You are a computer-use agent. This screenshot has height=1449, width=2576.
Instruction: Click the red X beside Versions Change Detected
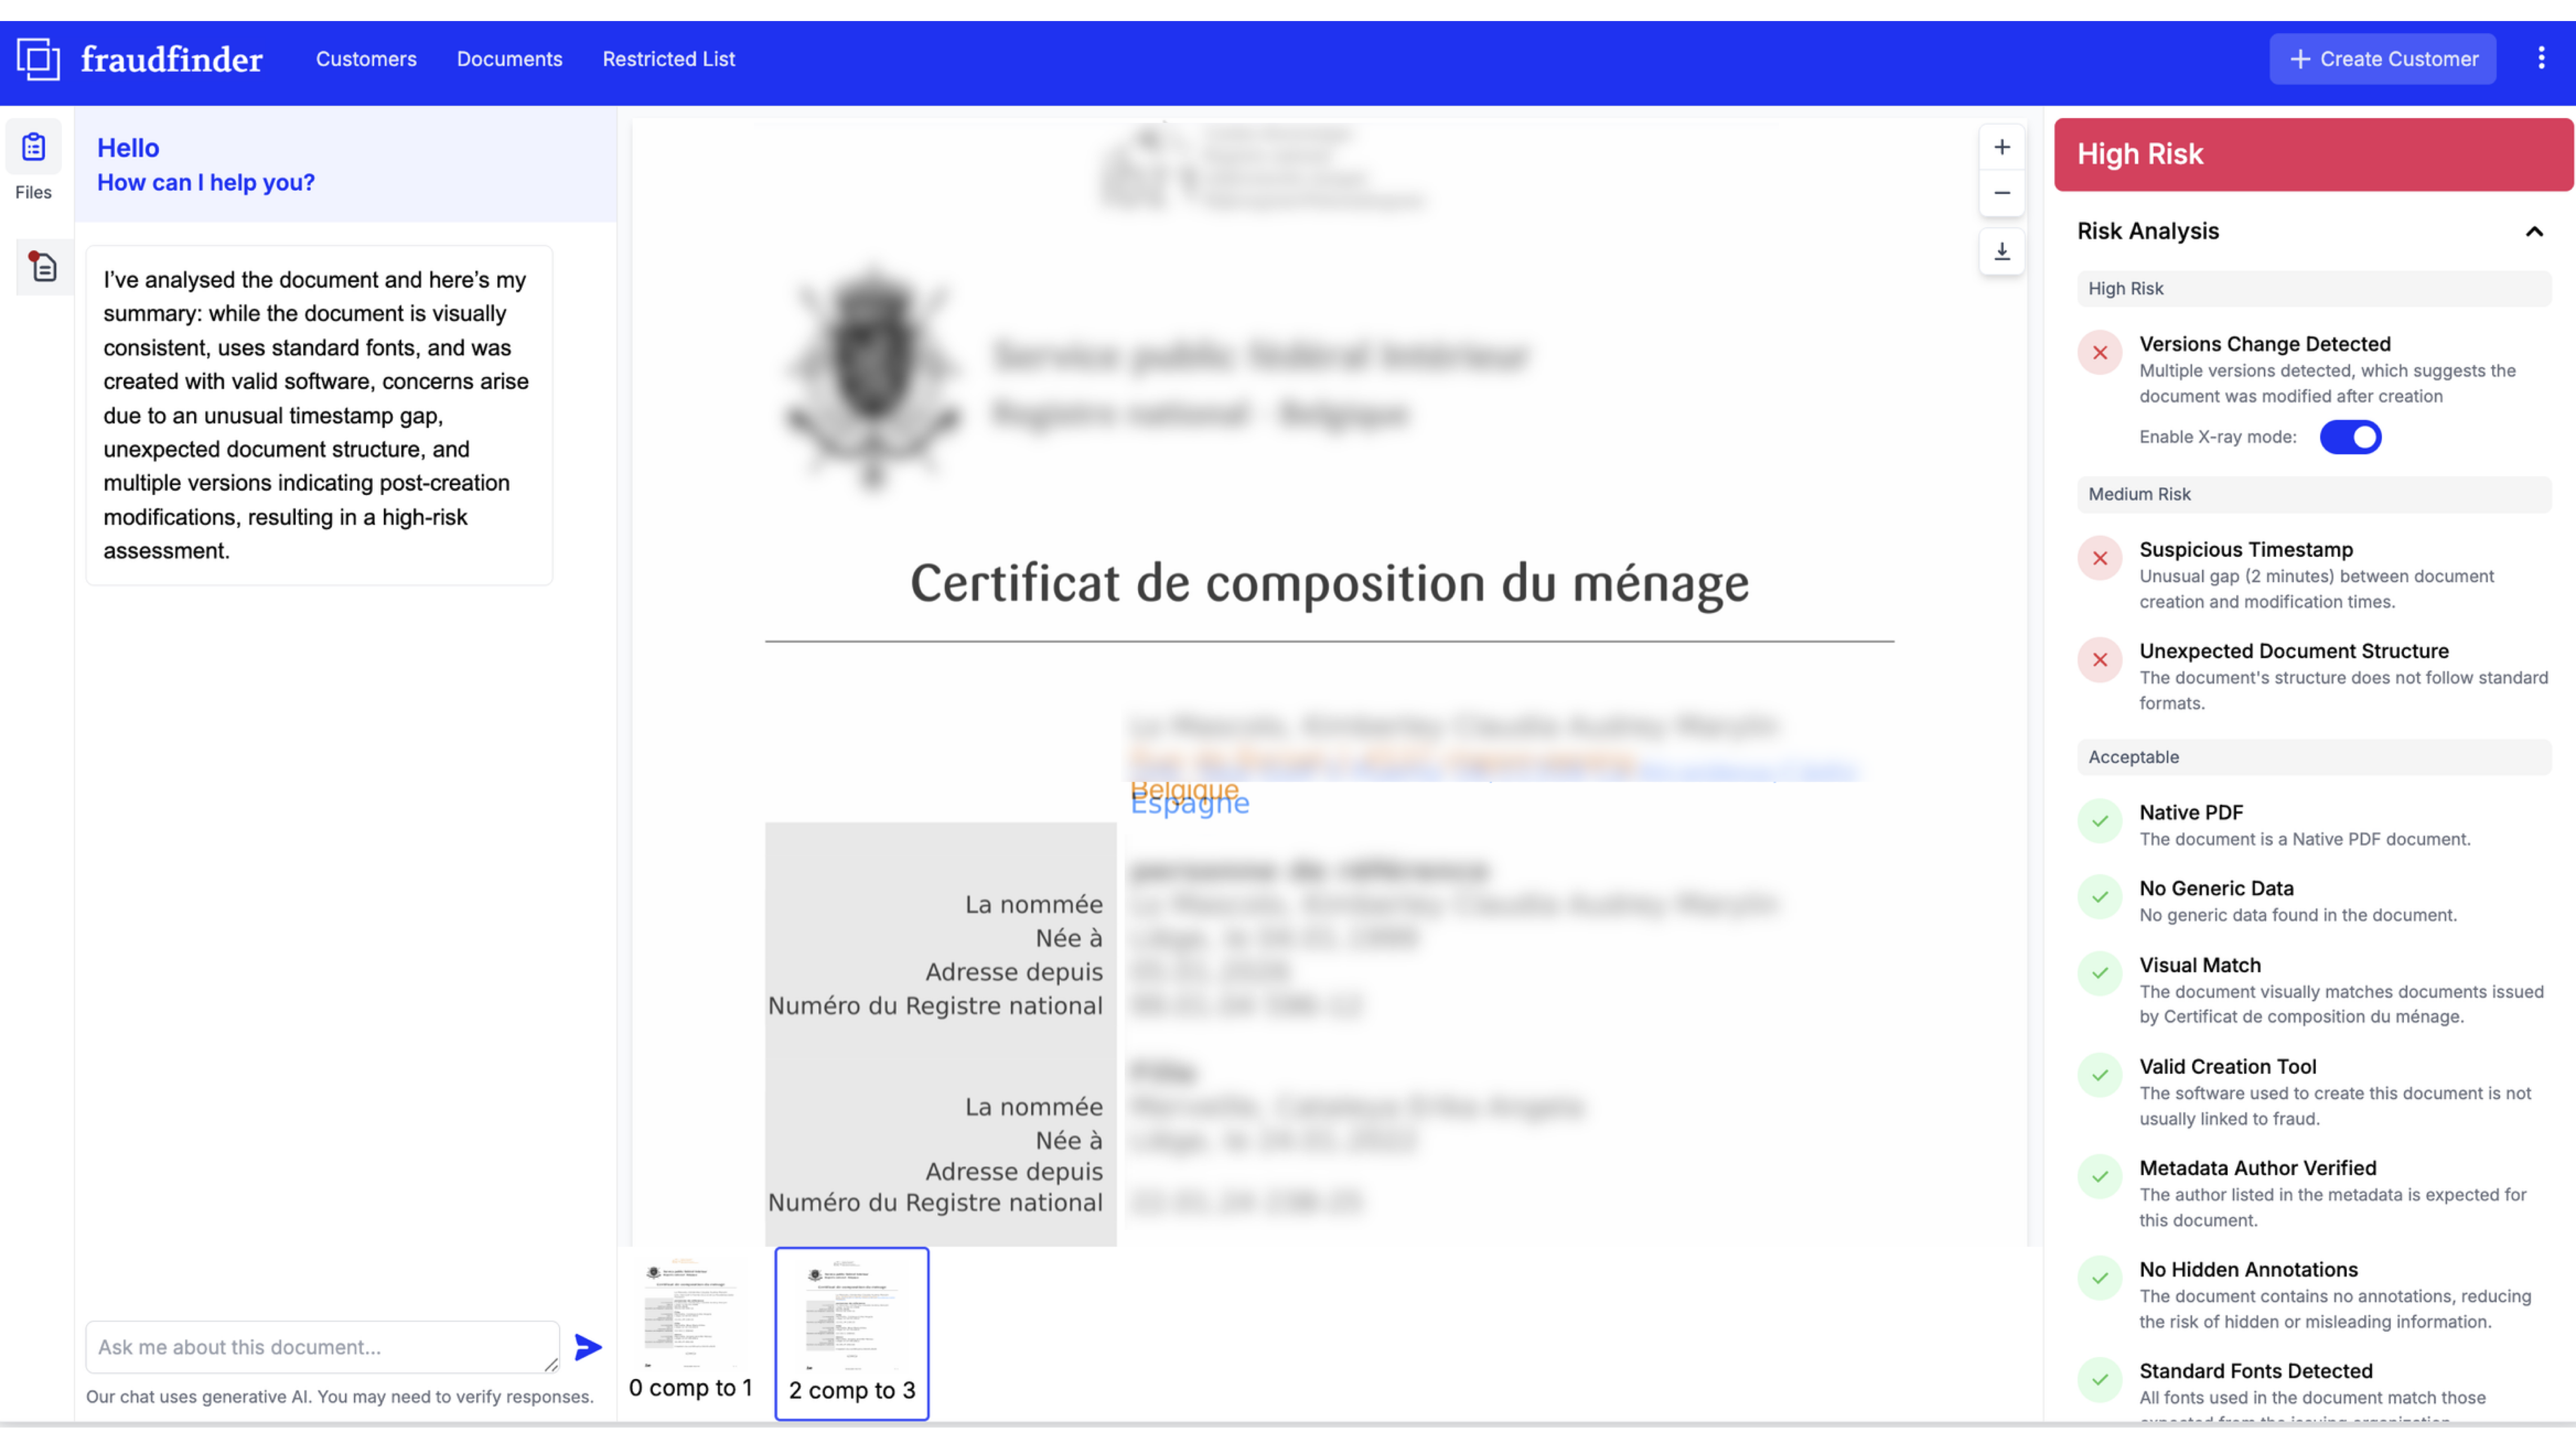(2100, 353)
